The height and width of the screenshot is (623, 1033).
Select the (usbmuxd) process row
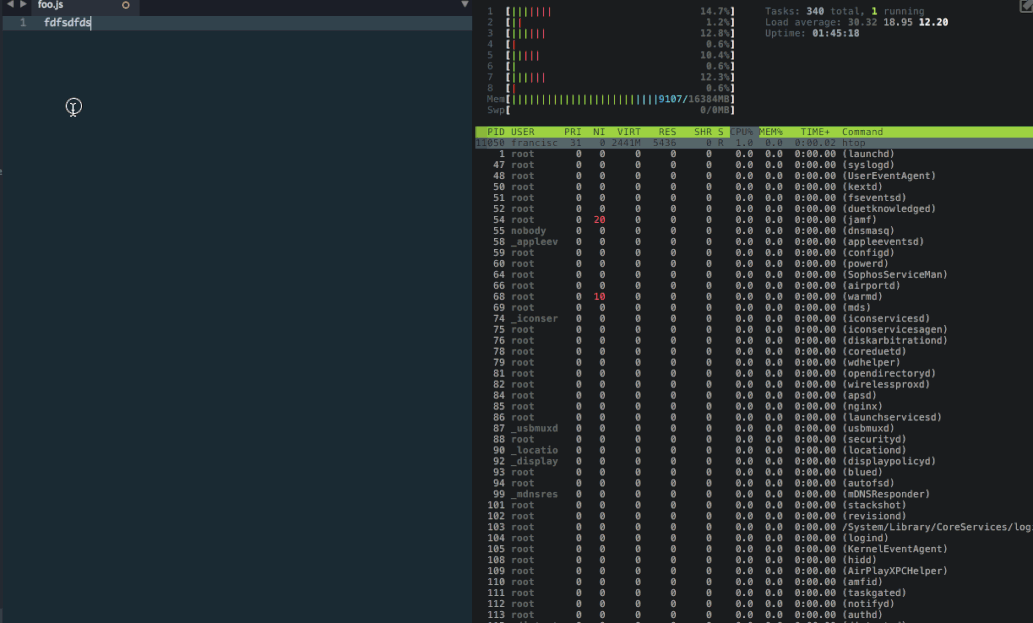tap(754, 428)
